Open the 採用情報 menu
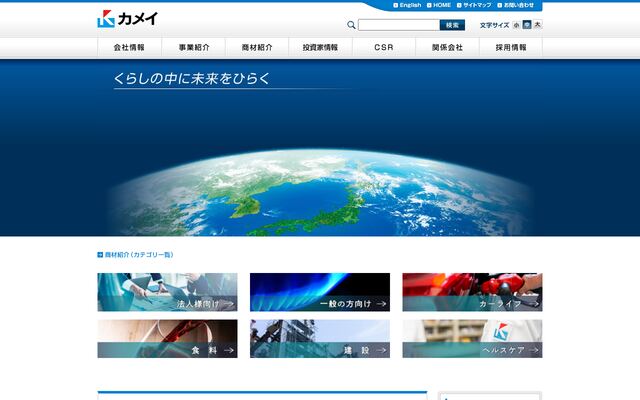The width and height of the screenshot is (640, 400). coord(511,47)
